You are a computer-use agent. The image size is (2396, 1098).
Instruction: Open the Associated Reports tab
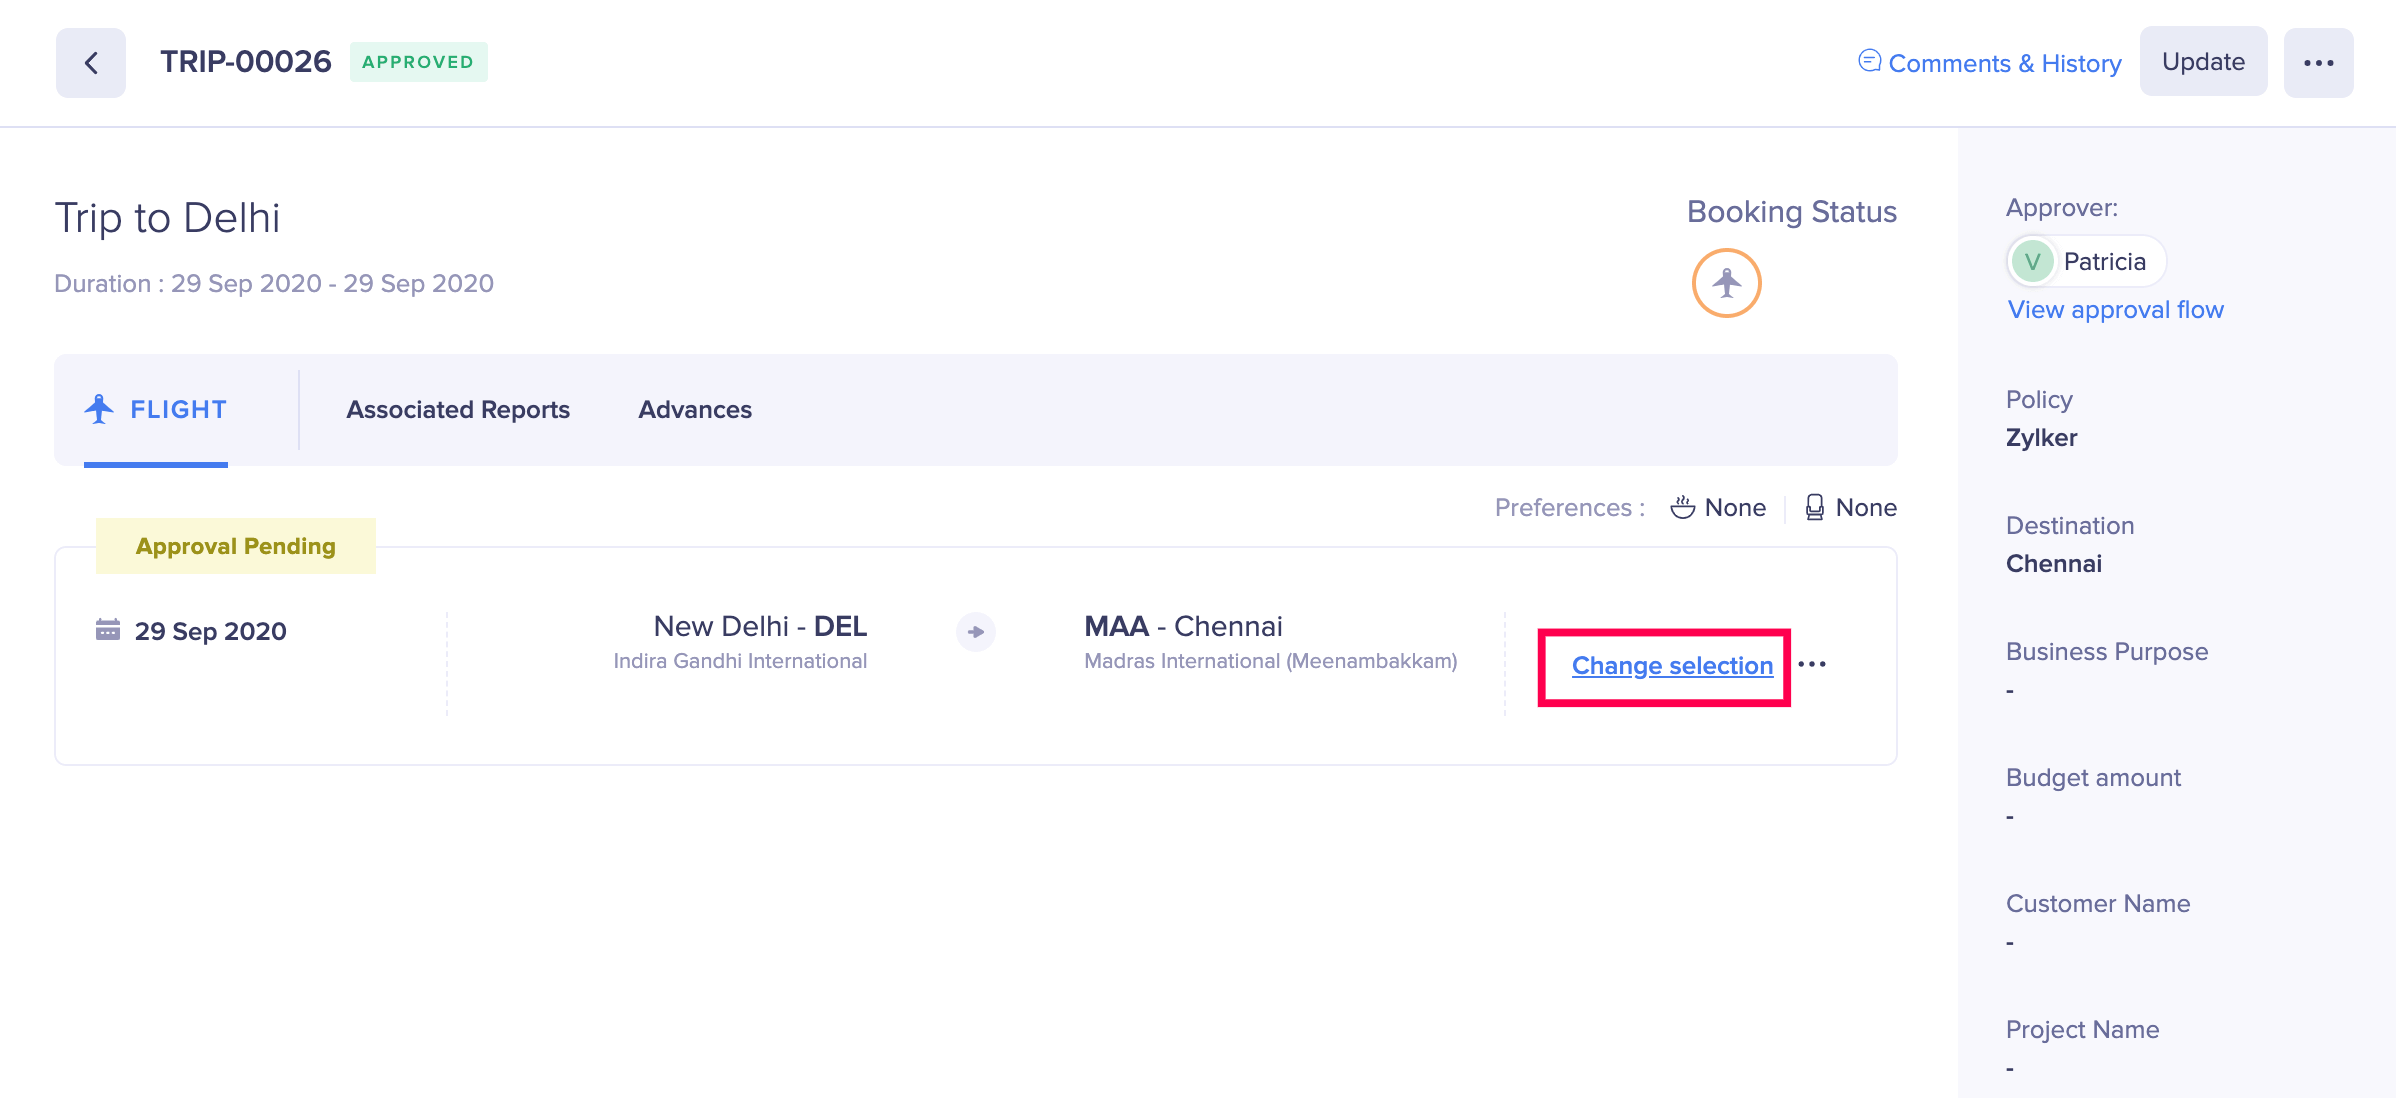click(x=458, y=410)
